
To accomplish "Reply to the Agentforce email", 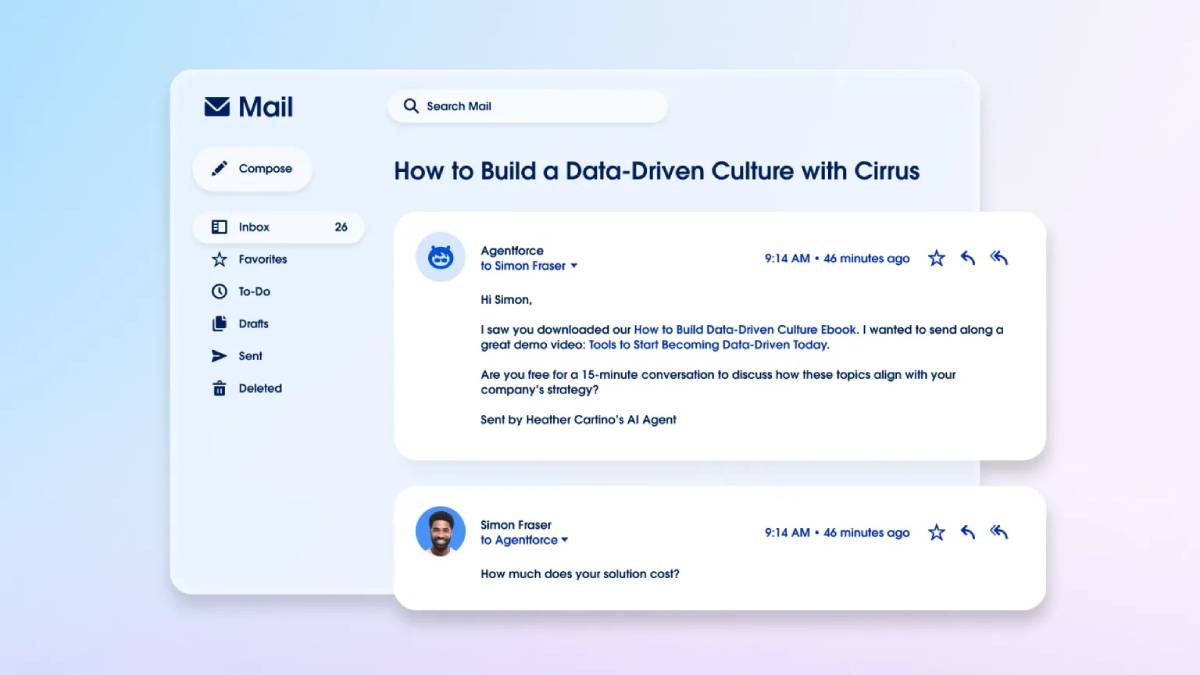I will click(x=967, y=257).
